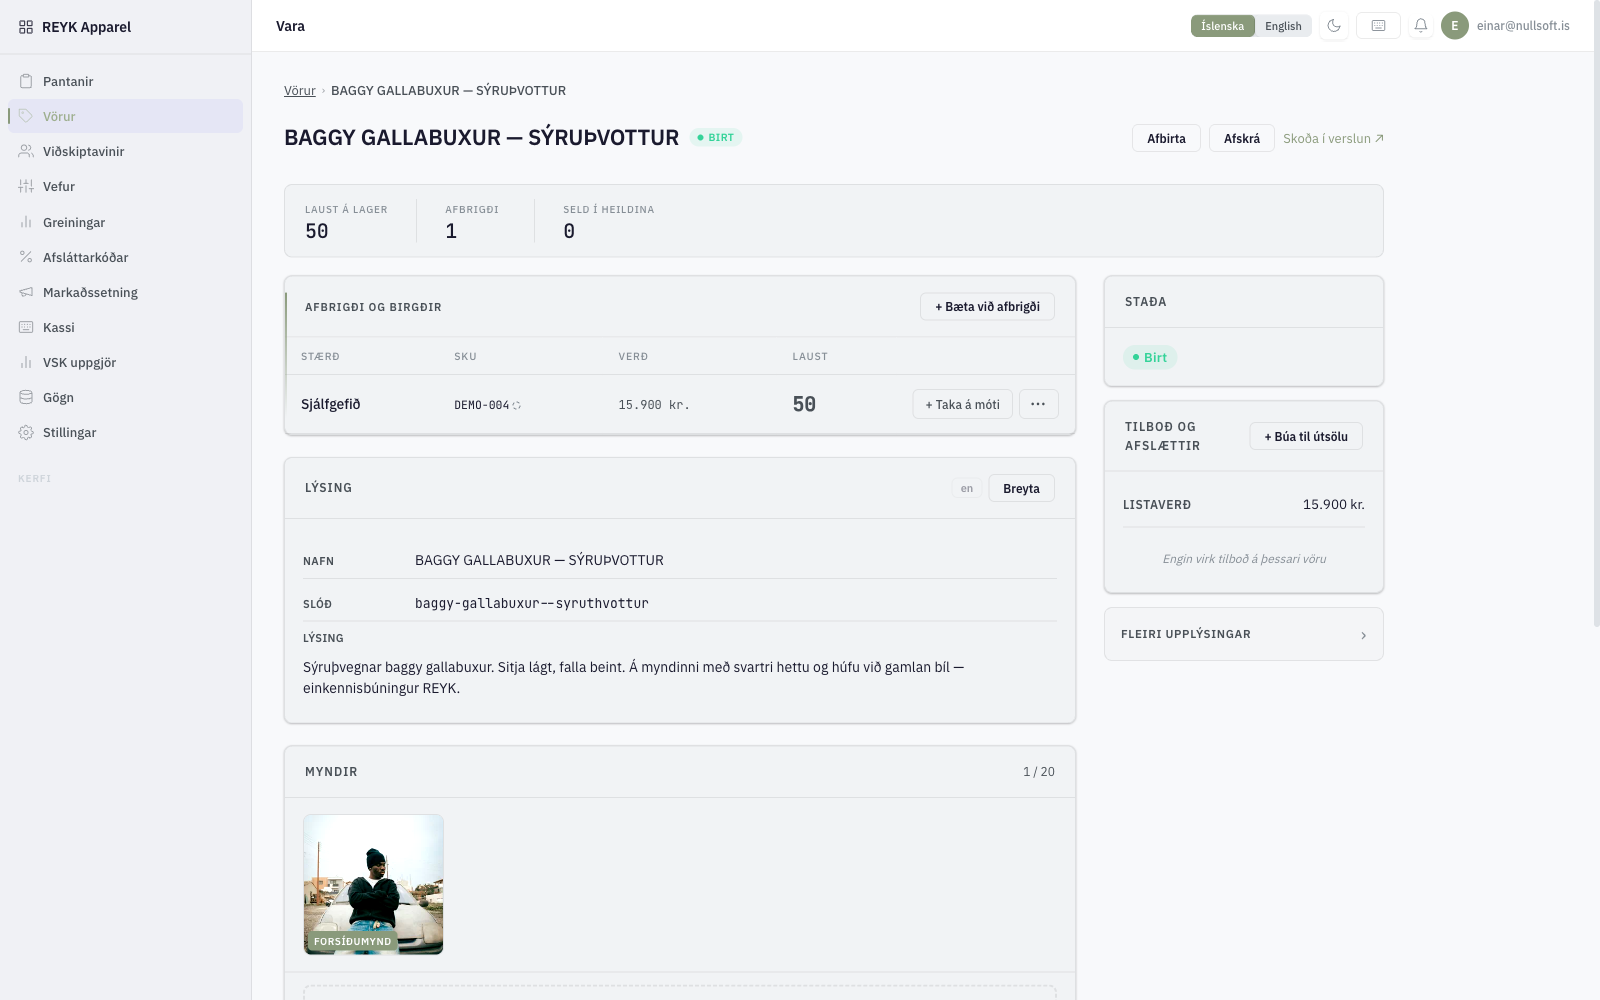Open notifications with the bell icon
Screen dimensions: 1600x1000
click(1421, 26)
